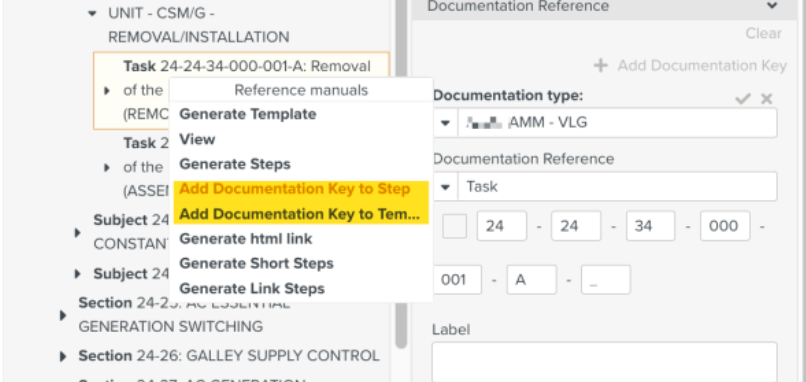Collapse UNIT - CSM/G REMOVAL/INSTALLATION node
The image size is (806, 382).
92,14
